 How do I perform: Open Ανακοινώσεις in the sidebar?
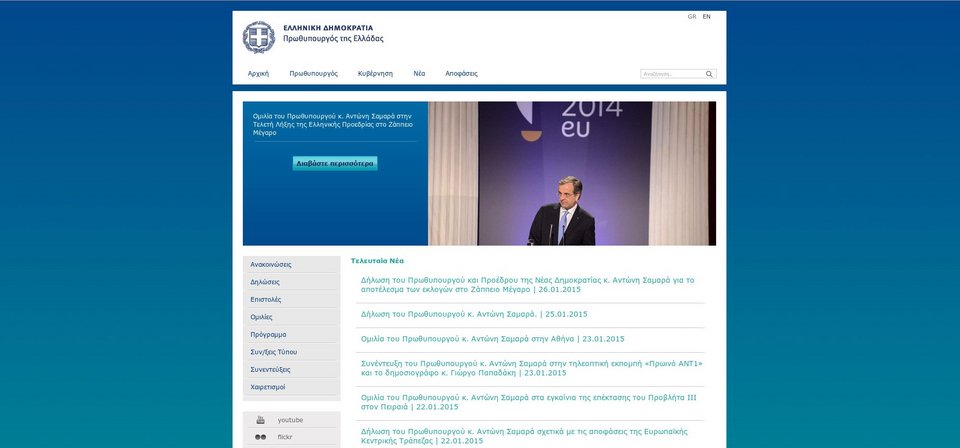tap(271, 265)
